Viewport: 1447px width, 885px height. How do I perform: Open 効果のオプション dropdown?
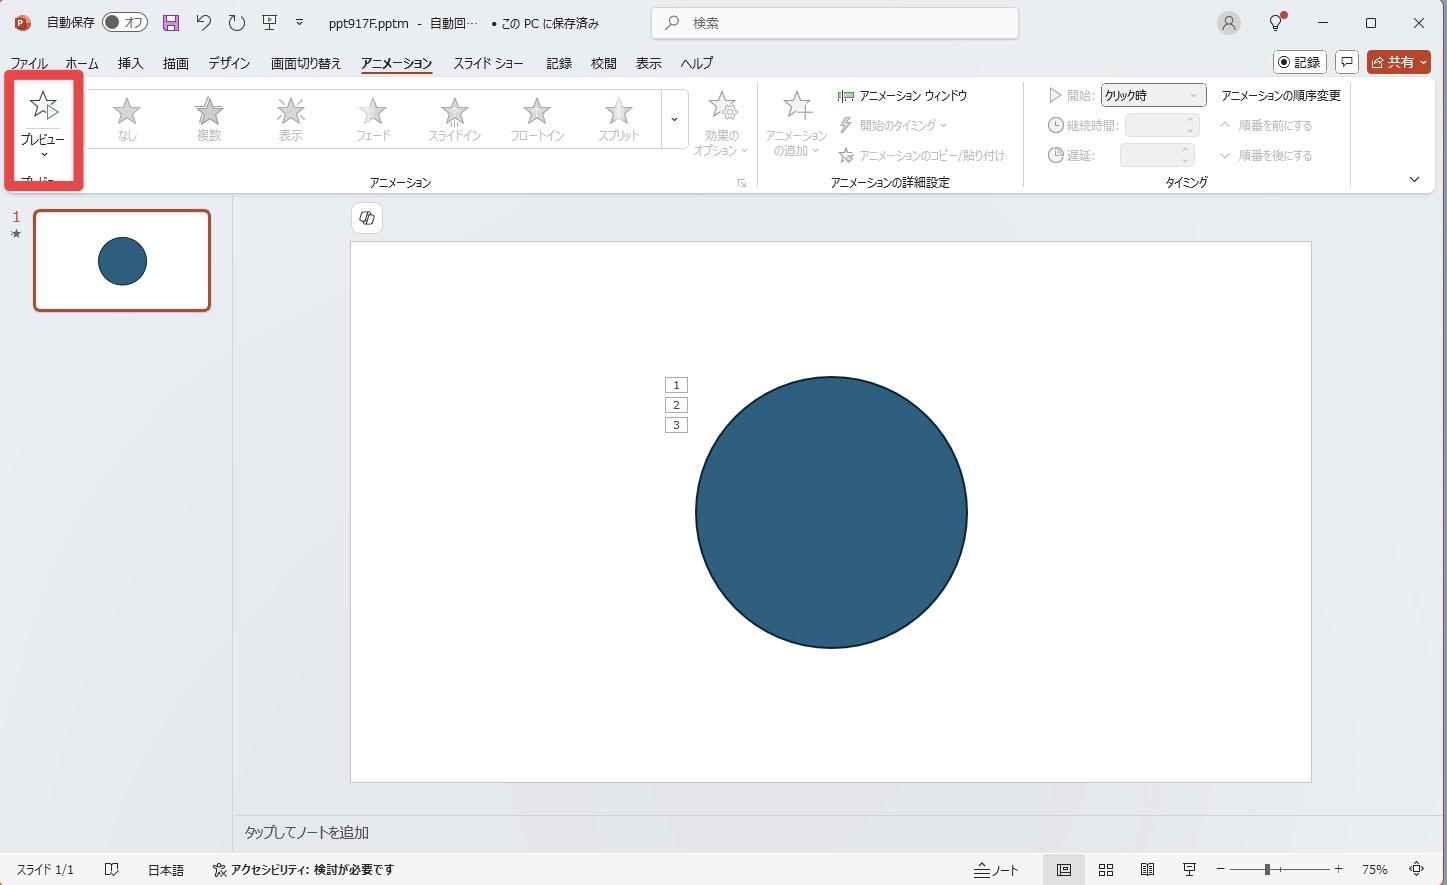point(722,123)
